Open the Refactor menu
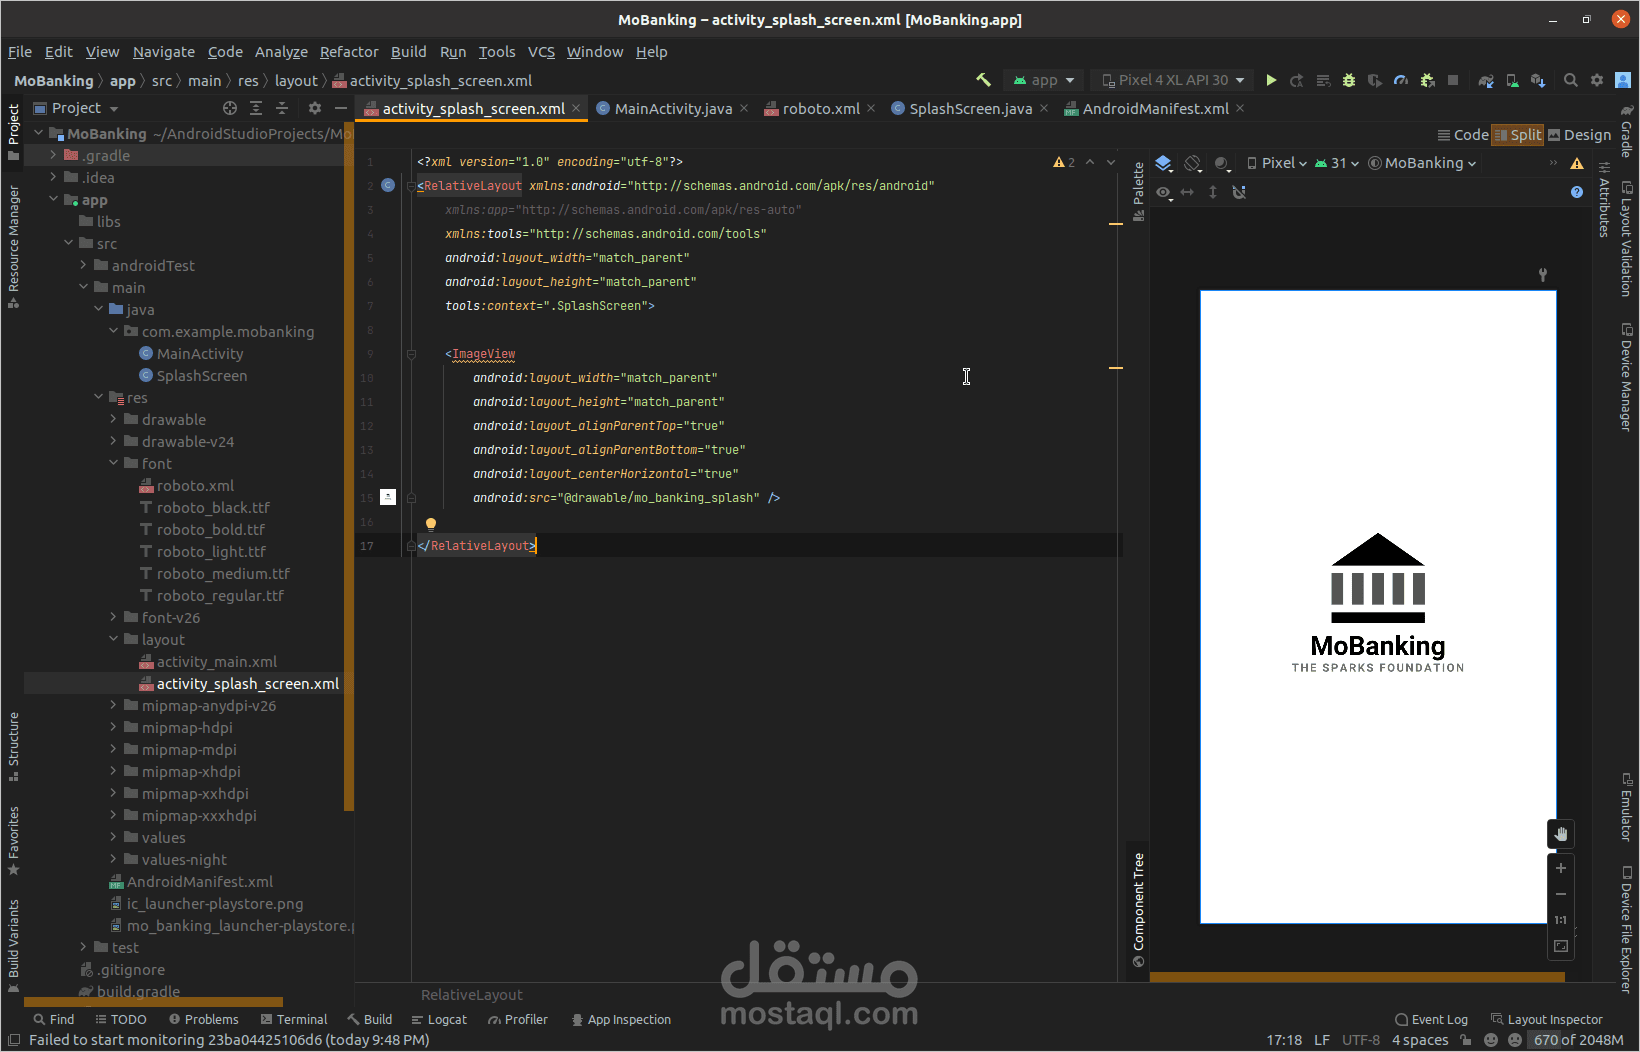Screen dimensions: 1640x1052 pos(349,52)
